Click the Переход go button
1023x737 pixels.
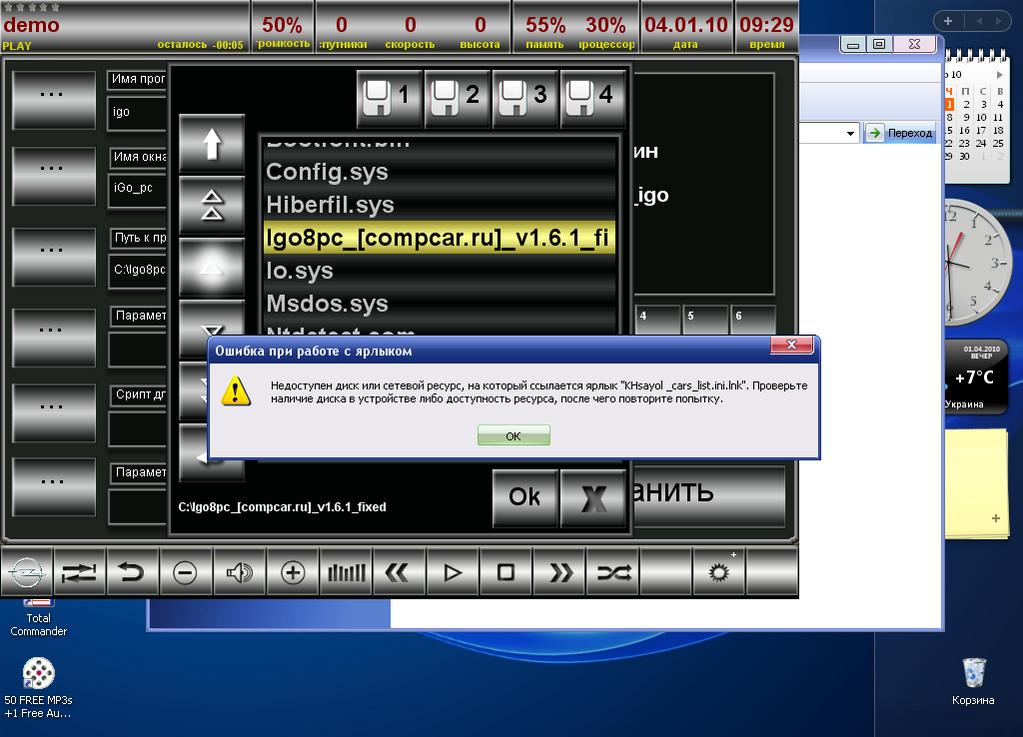click(900, 133)
